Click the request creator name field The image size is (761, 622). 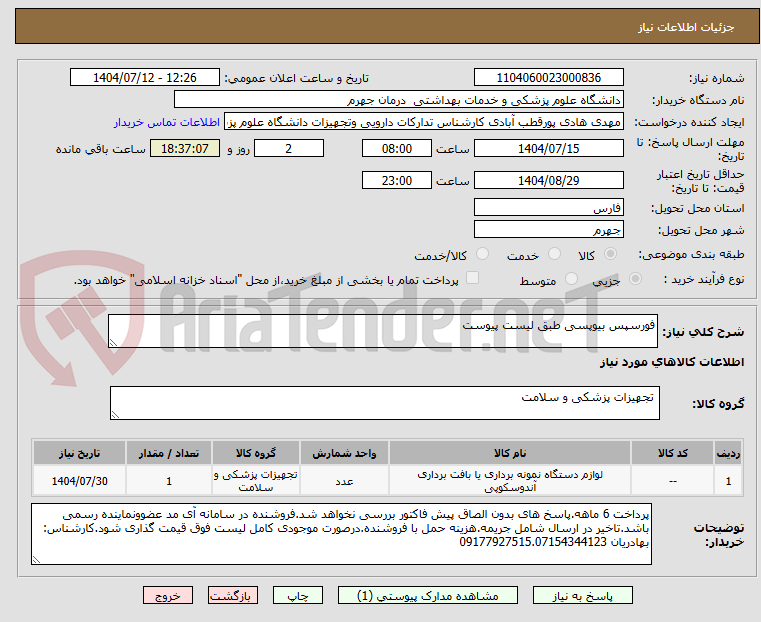coord(424,122)
